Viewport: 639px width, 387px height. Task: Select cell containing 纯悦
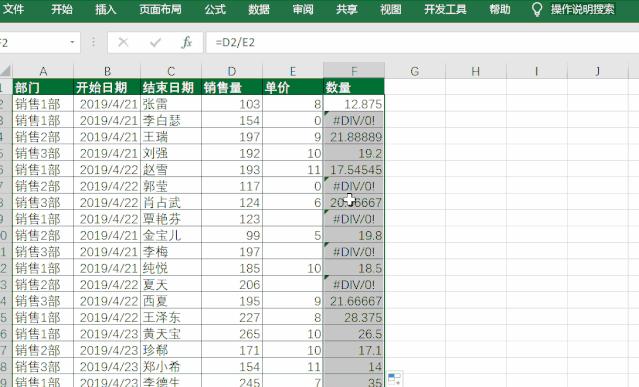point(171,268)
